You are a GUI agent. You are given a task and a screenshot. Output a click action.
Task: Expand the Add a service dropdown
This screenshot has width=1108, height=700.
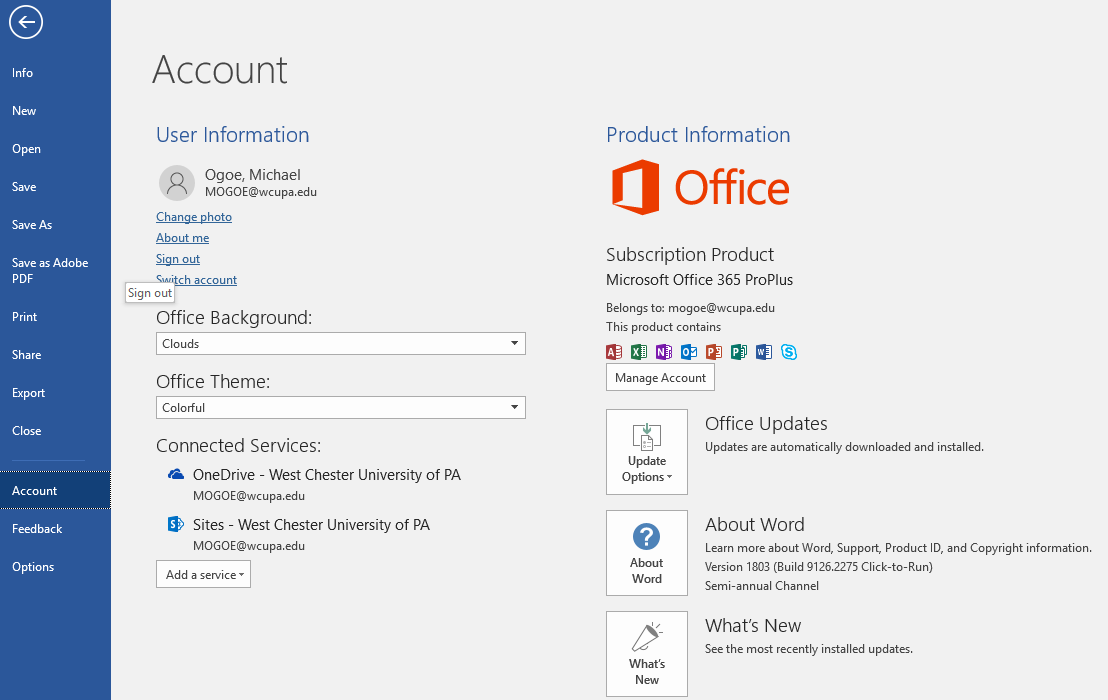coord(203,574)
